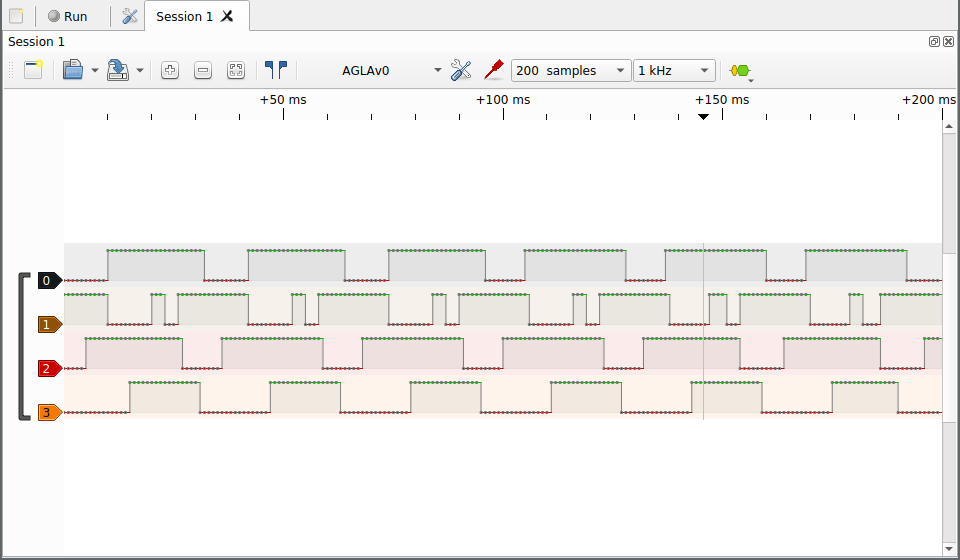
Task: Zoom out of the waveform
Action: click(x=203, y=70)
